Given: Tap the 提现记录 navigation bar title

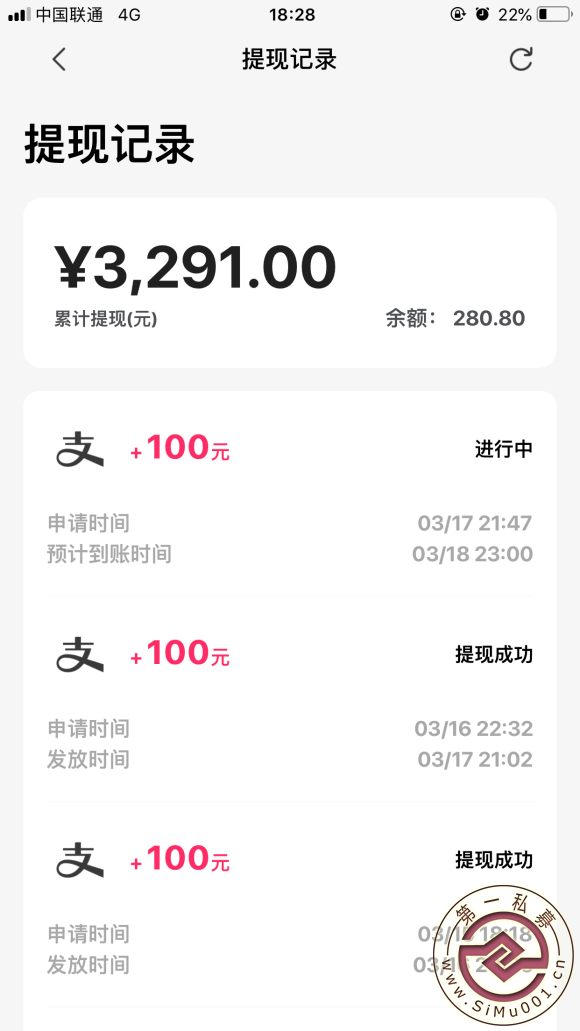Looking at the screenshot, I should tap(289, 60).
